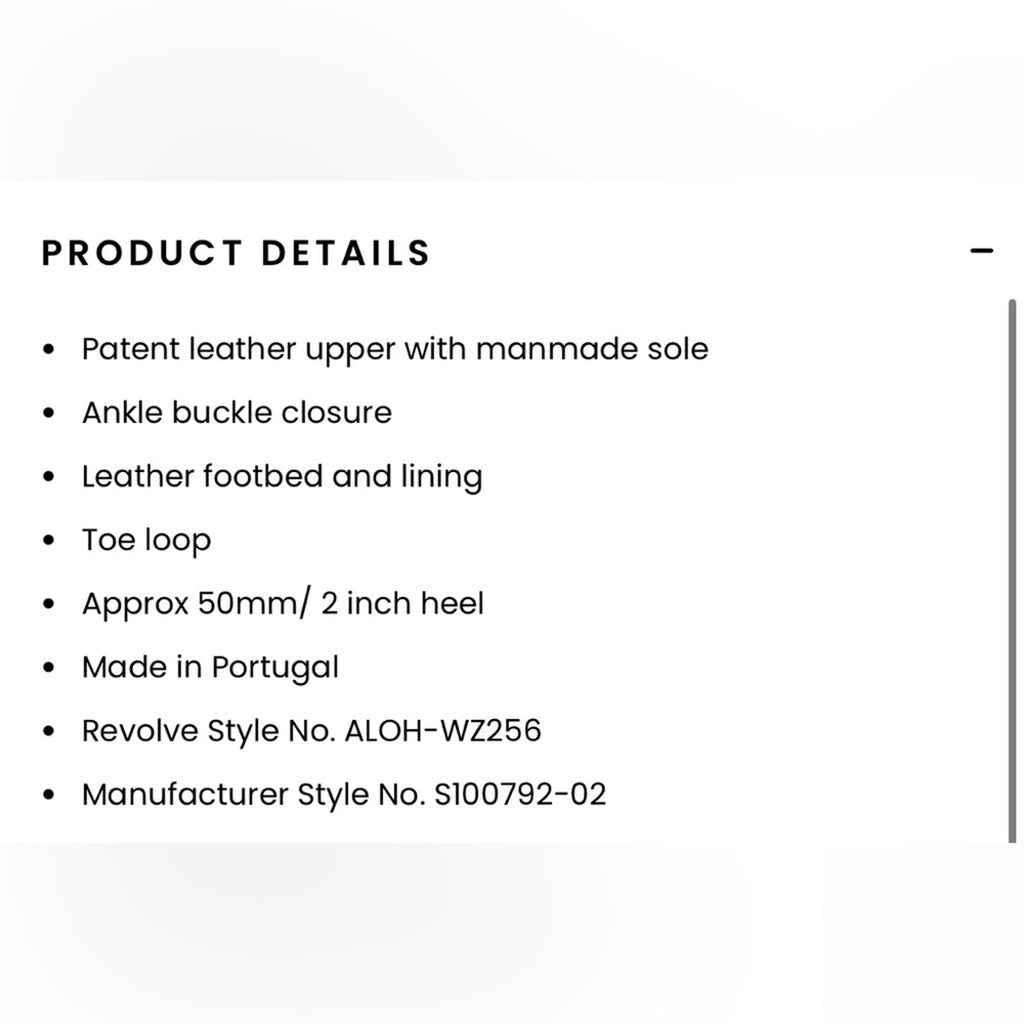Click the bullet before Toe loop
The width and height of the screenshot is (1024, 1024).
click(48, 541)
